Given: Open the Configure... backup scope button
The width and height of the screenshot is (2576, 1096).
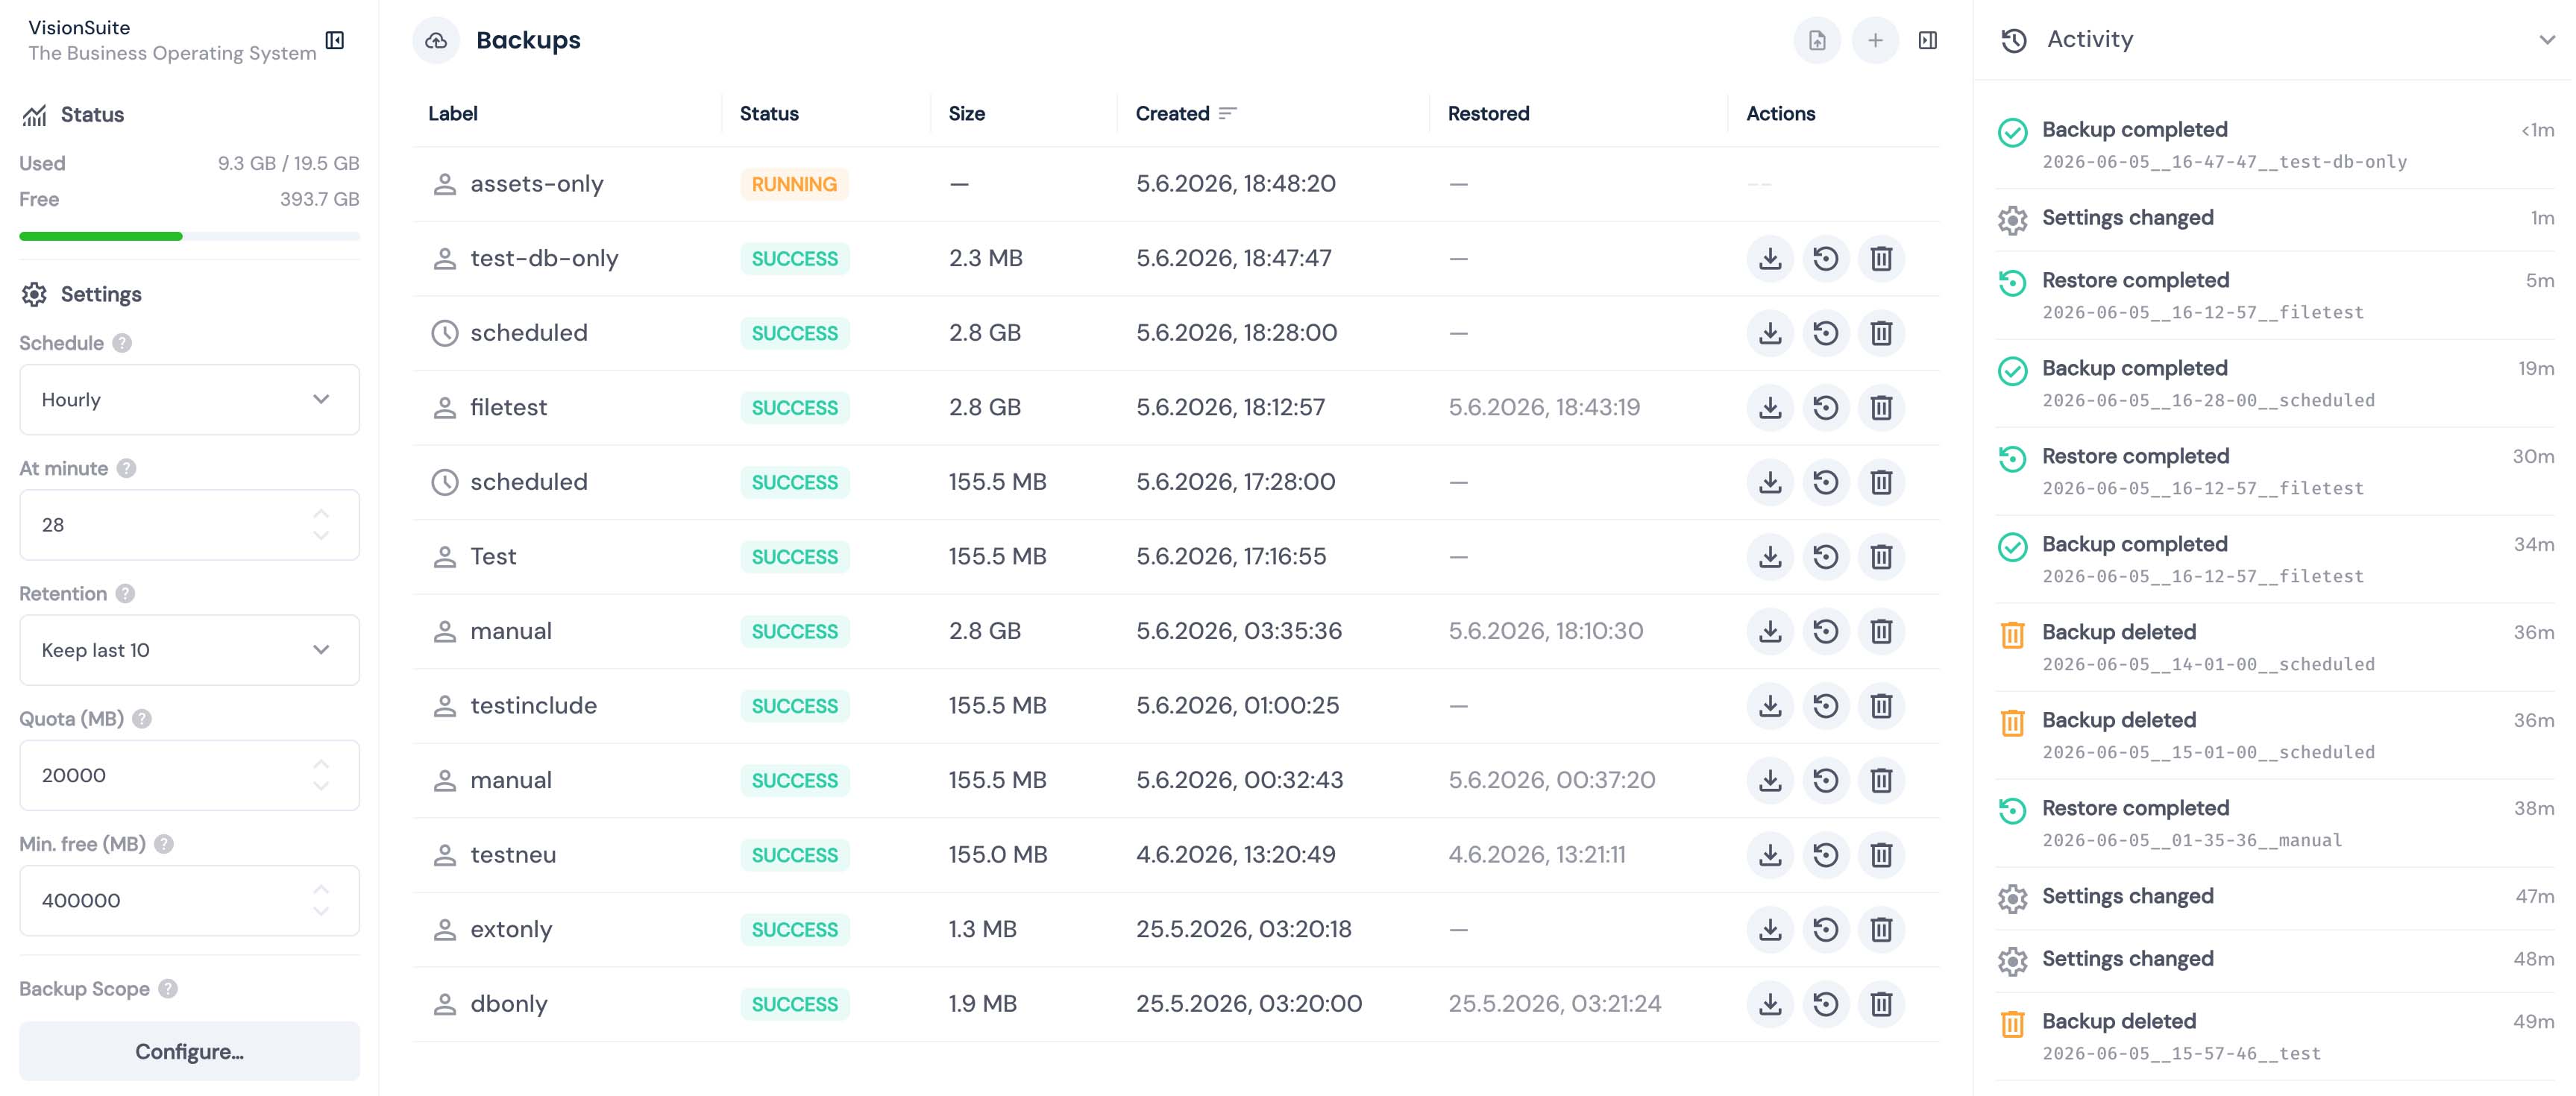Looking at the screenshot, I should (189, 1051).
